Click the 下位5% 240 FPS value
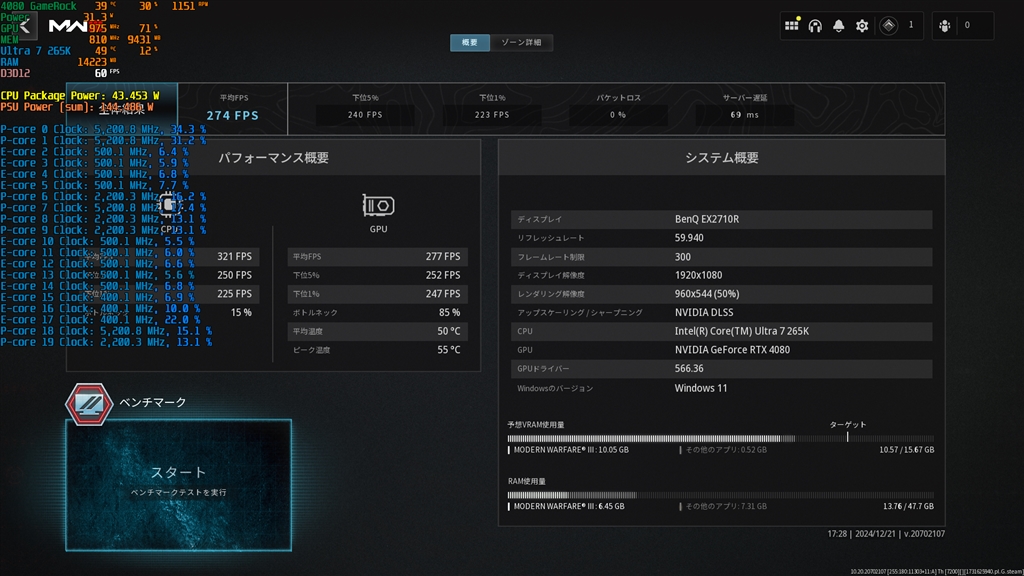 coord(365,115)
